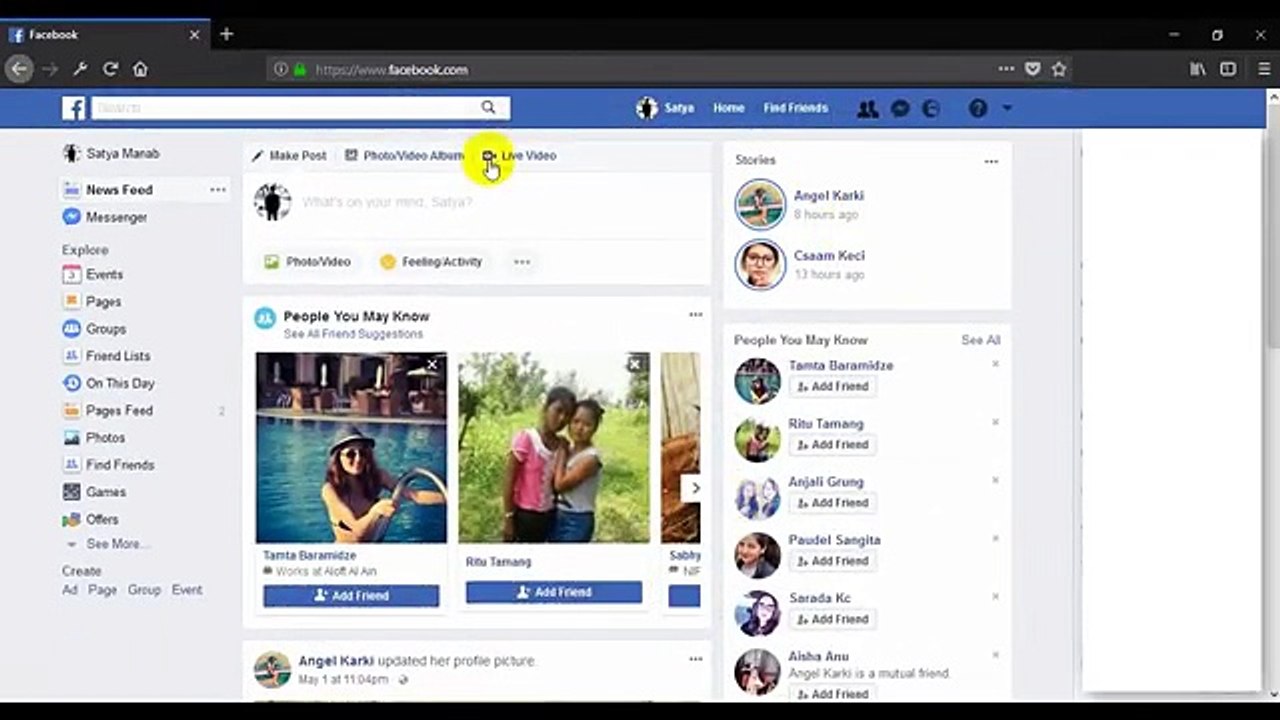Open Friend Requests icon in top bar
This screenshot has height=720, width=1280.
(868, 109)
